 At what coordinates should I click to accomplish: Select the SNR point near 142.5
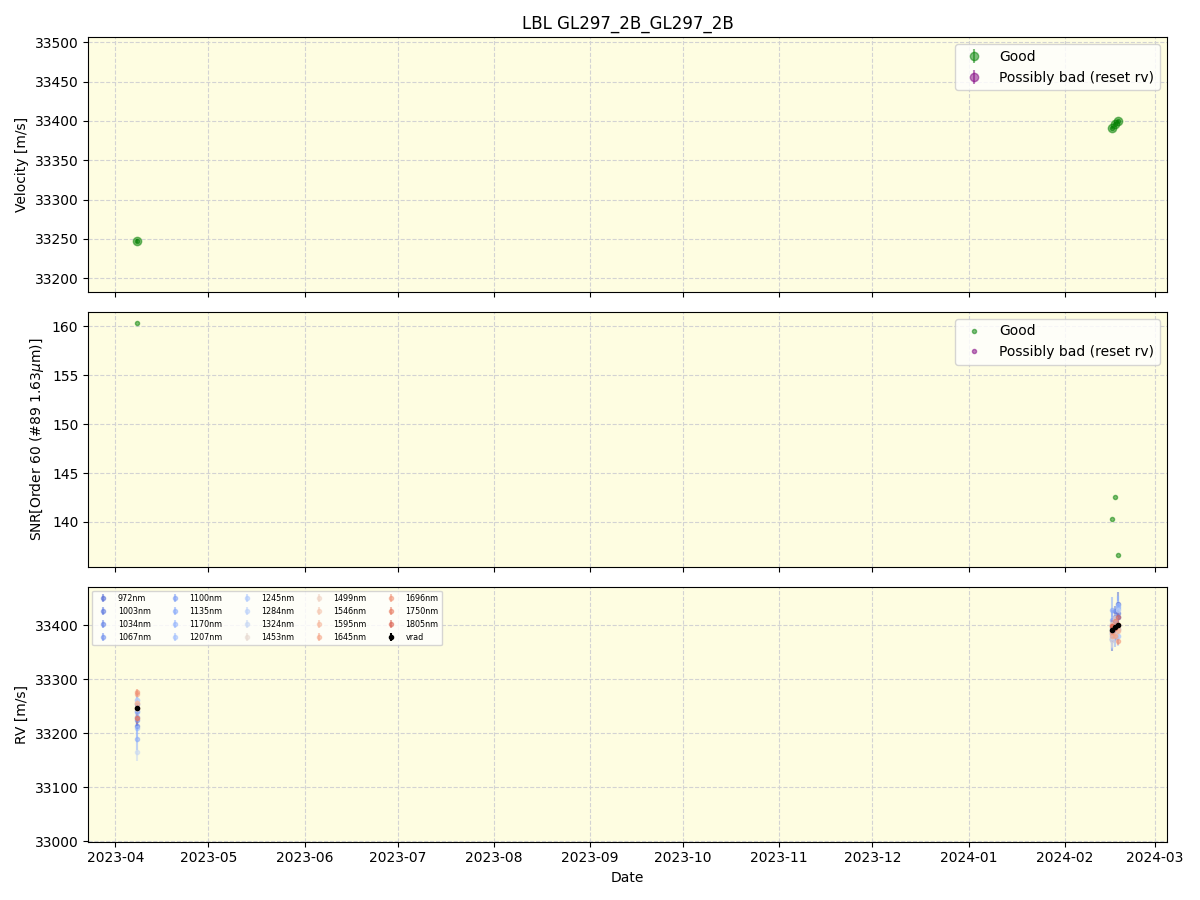click(x=1115, y=497)
